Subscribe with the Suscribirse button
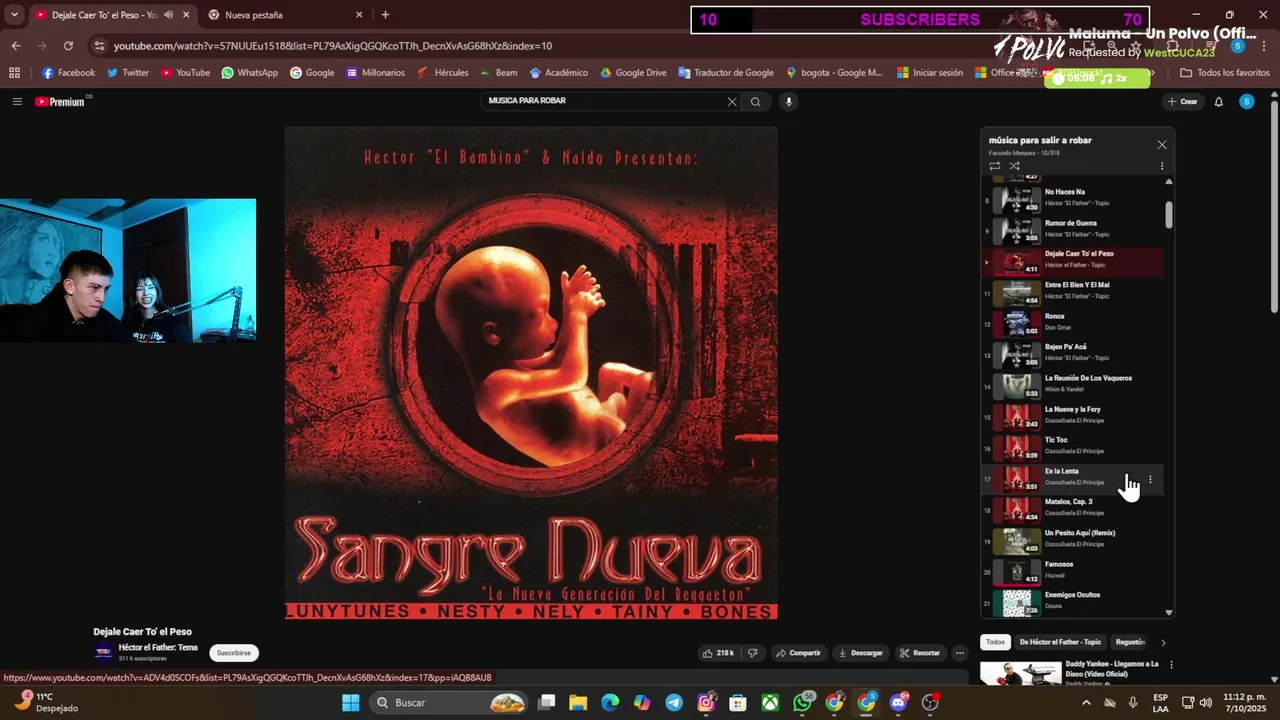Image resolution: width=1280 pixels, height=720 pixels. coord(234,653)
